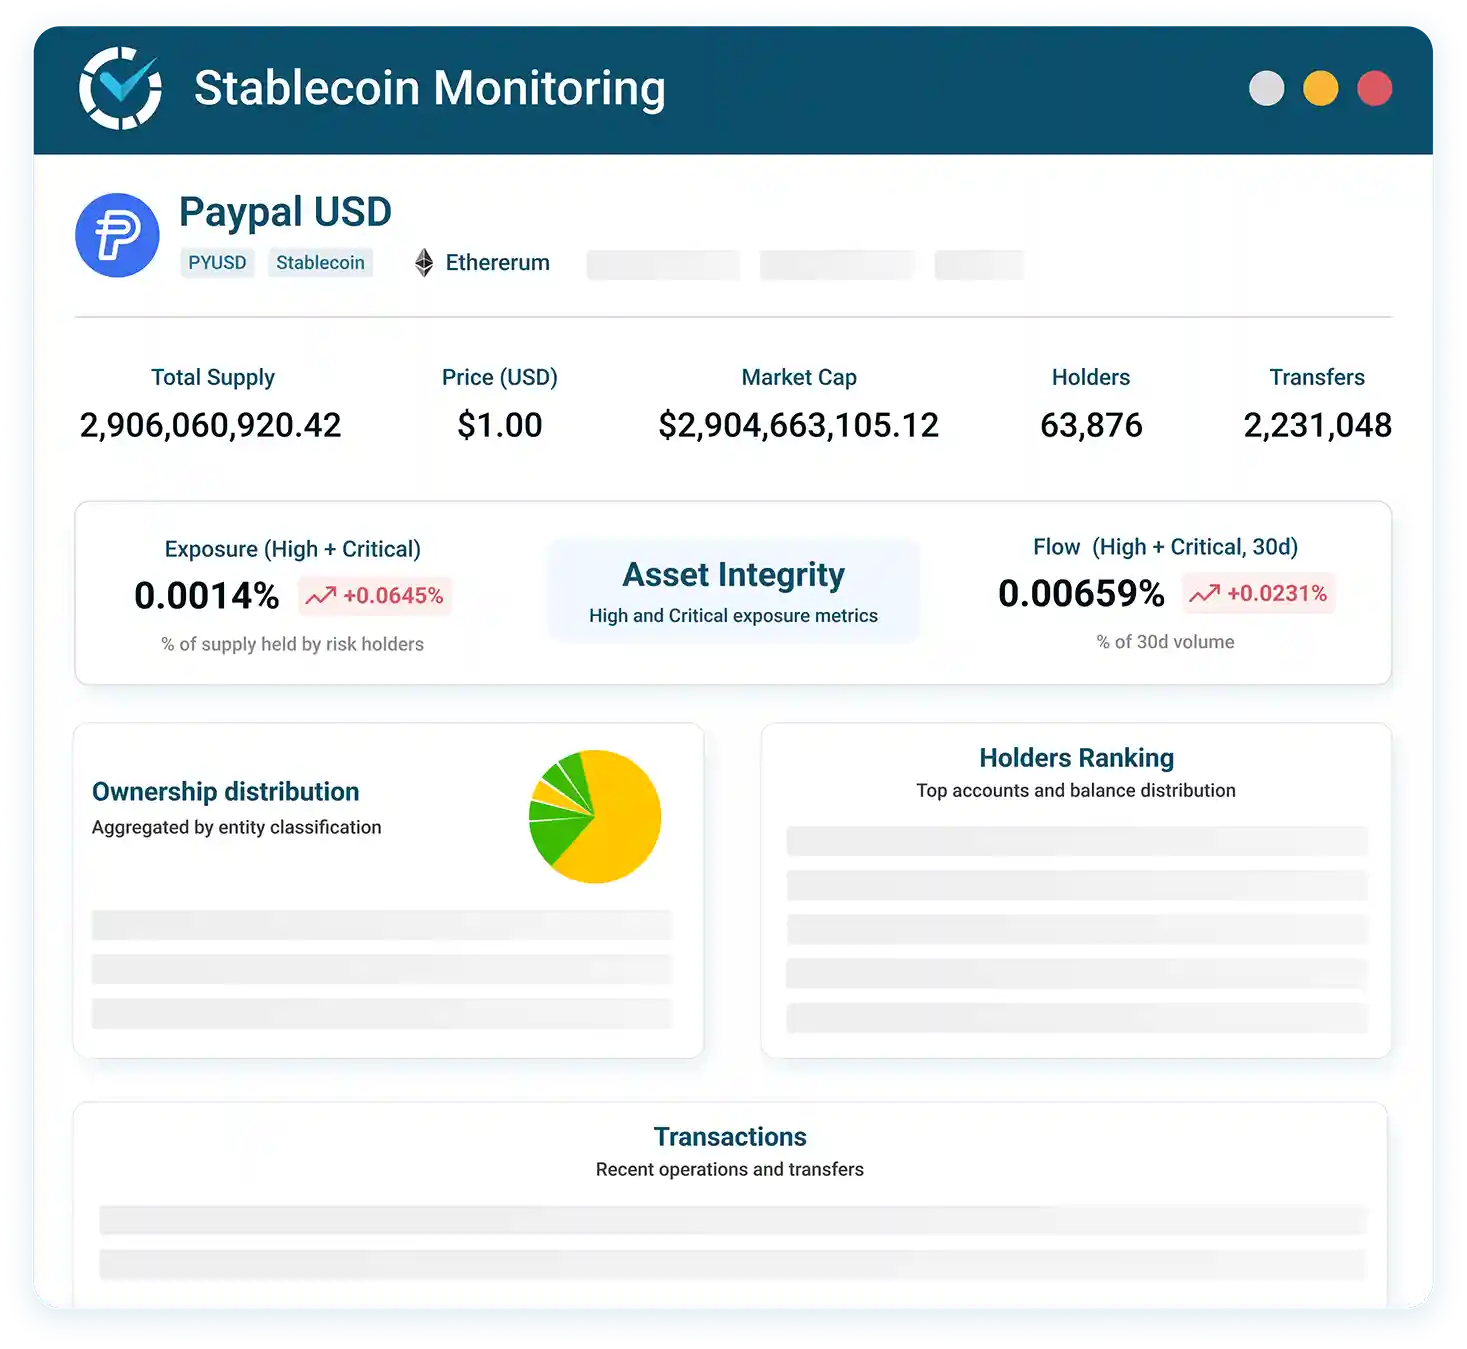Click the ownership distribution pie chart
The width and height of the screenshot is (1467, 1349).
click(x=595, y=817)
